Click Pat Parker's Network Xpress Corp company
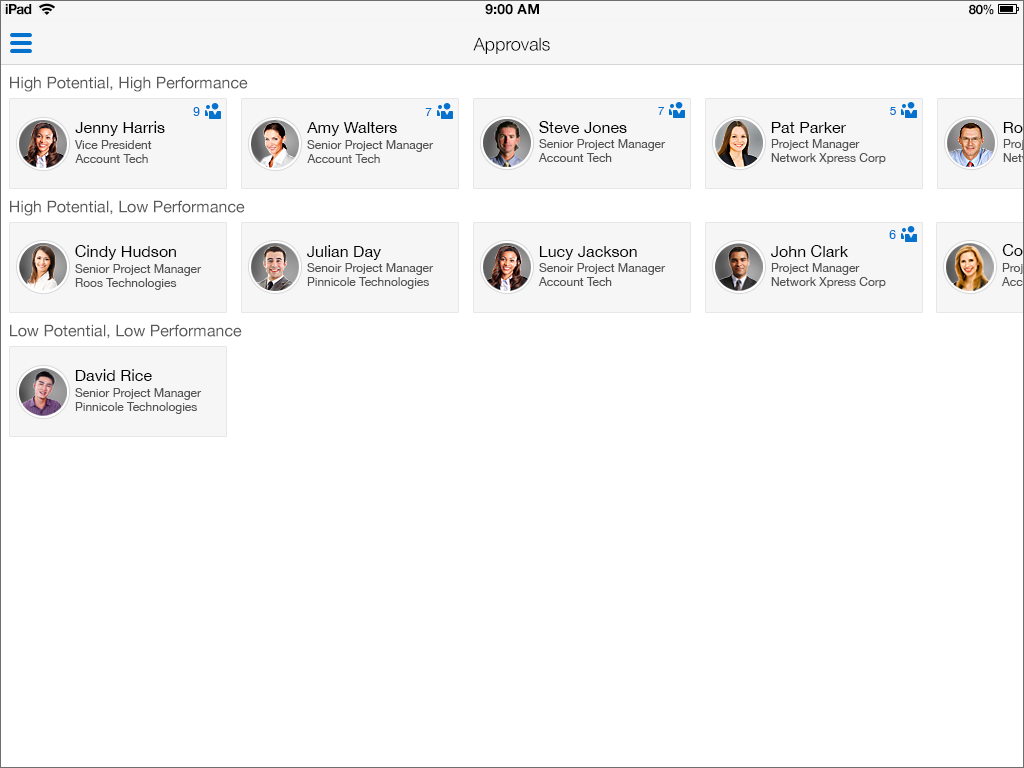This screenshot has height=768, width=1024. (828, 158)
